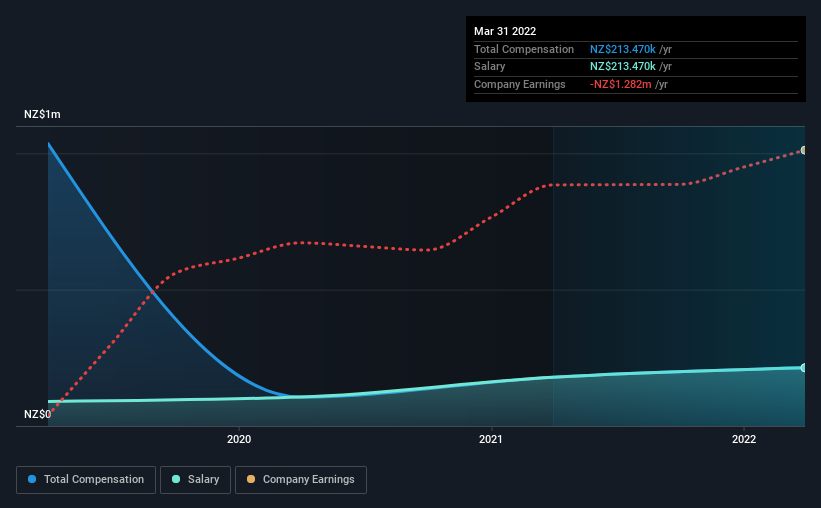821x508 pixels.
Task: Click the Salary tooltip row label
Action: [490, 67]
